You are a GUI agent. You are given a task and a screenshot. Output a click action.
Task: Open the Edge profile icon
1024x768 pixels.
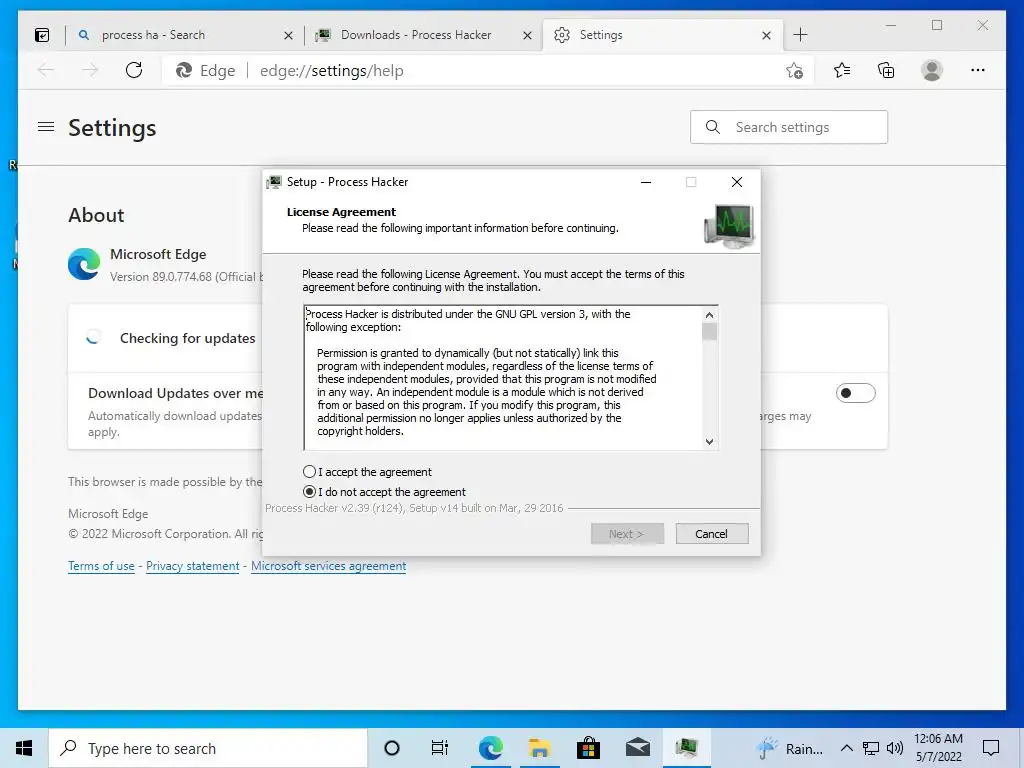(x=932, y=70)
